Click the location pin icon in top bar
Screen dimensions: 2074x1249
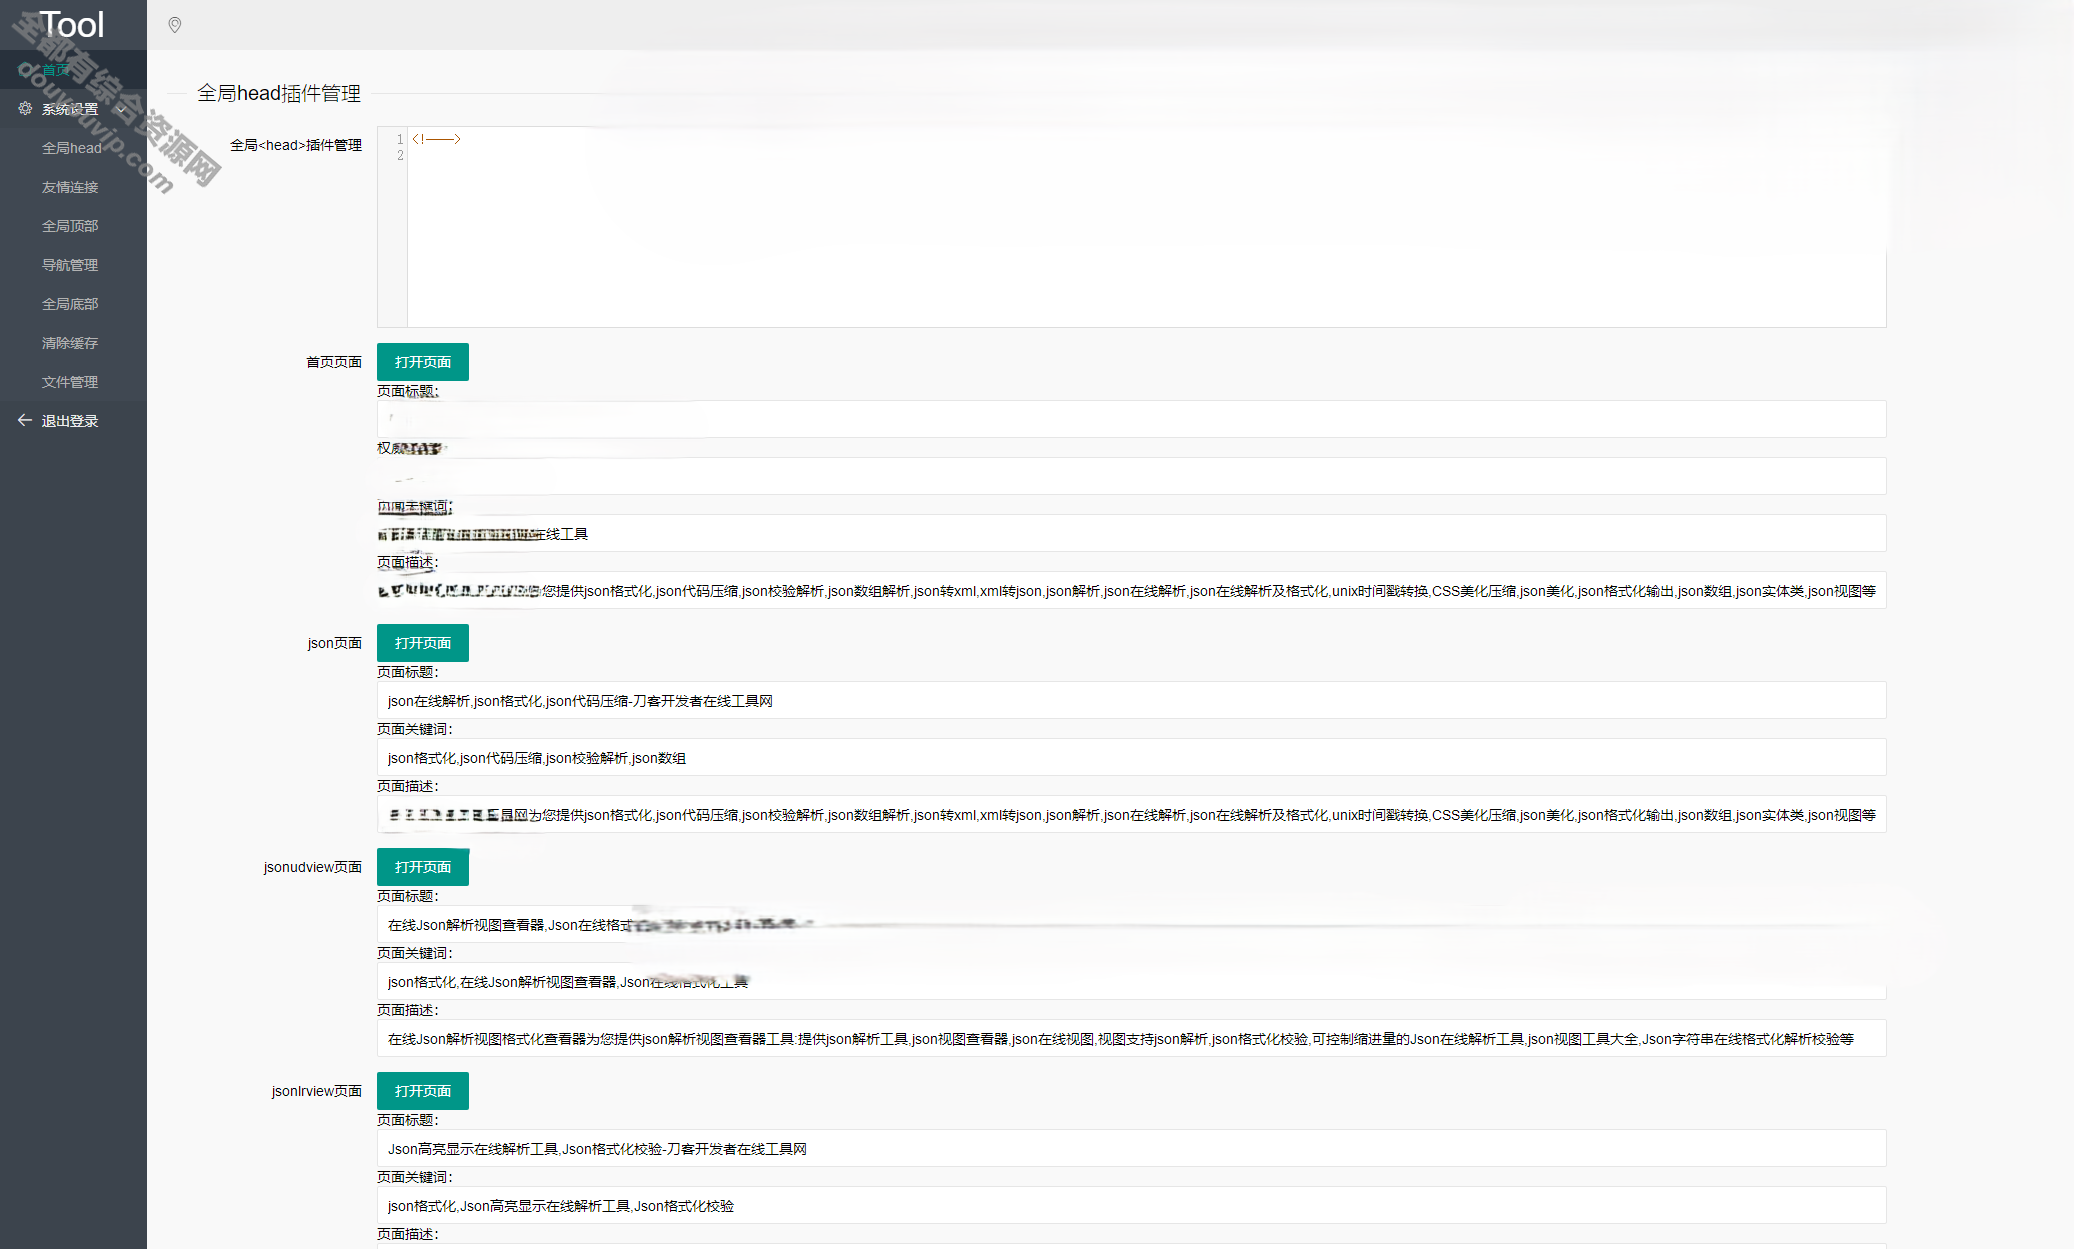175,25
